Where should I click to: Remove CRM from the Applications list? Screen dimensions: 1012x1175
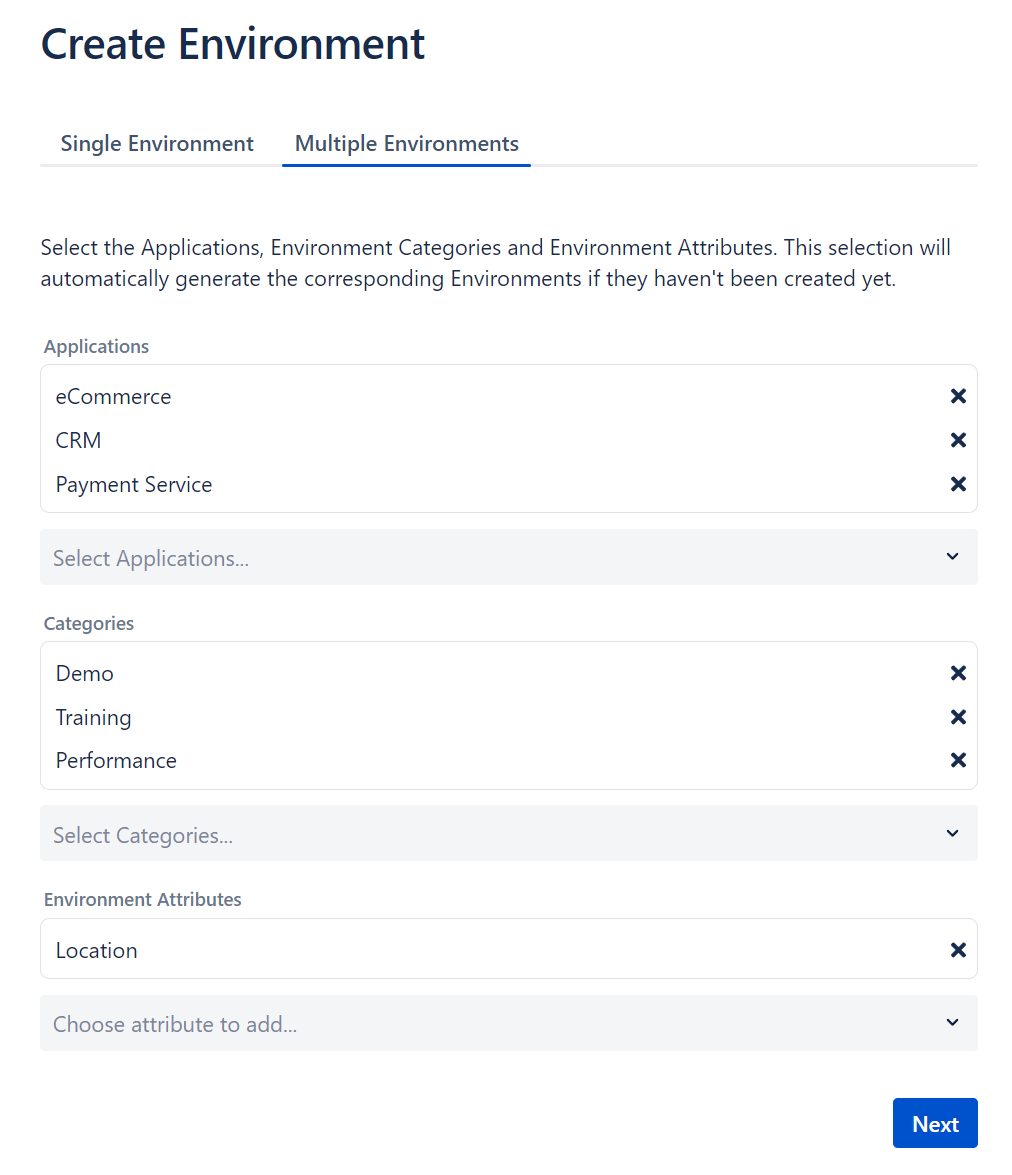point(958,440)
